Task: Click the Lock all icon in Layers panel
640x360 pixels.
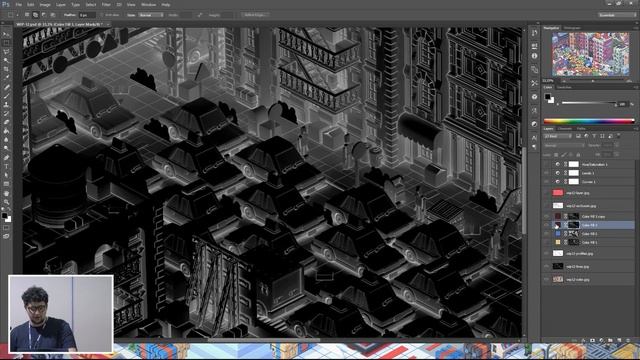Action: point(578,155)
